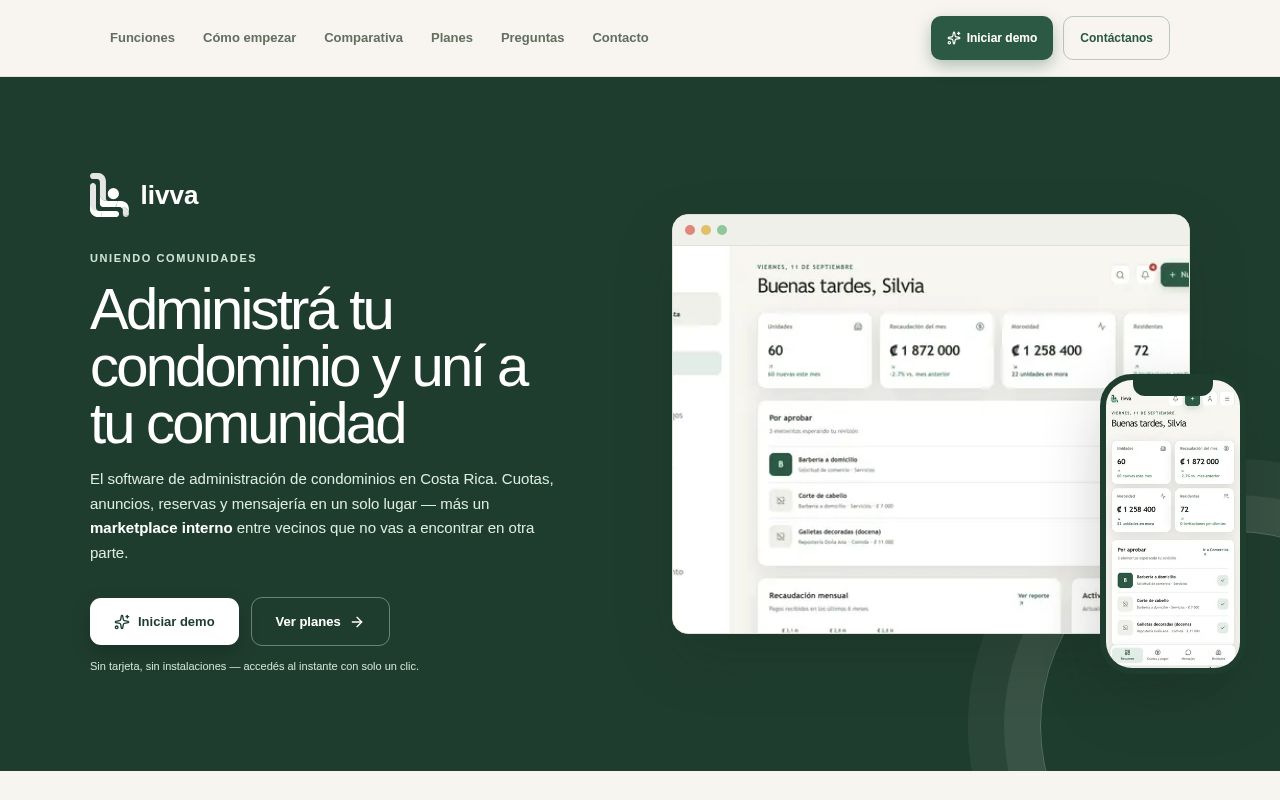This screenshot has width=1280, height=800.
Task: Click the bell icon in phone mockup
Action: coord(1175,398)
